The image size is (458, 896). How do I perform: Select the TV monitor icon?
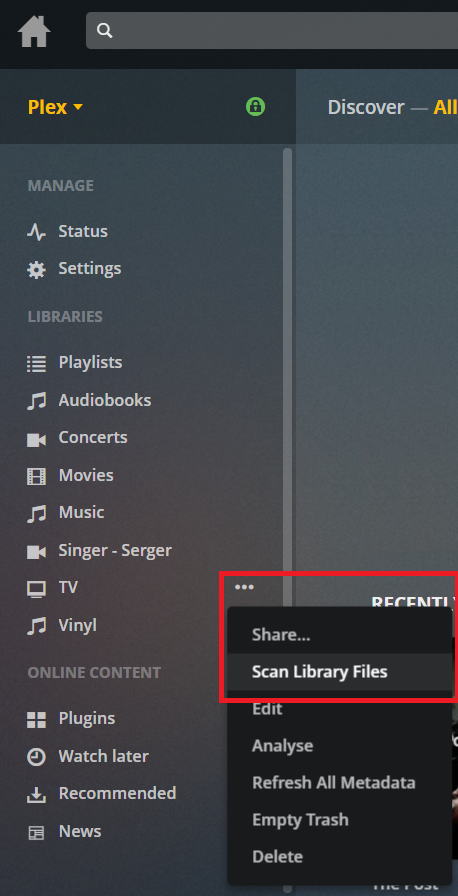pyautogui.click(x=37, y=588)
